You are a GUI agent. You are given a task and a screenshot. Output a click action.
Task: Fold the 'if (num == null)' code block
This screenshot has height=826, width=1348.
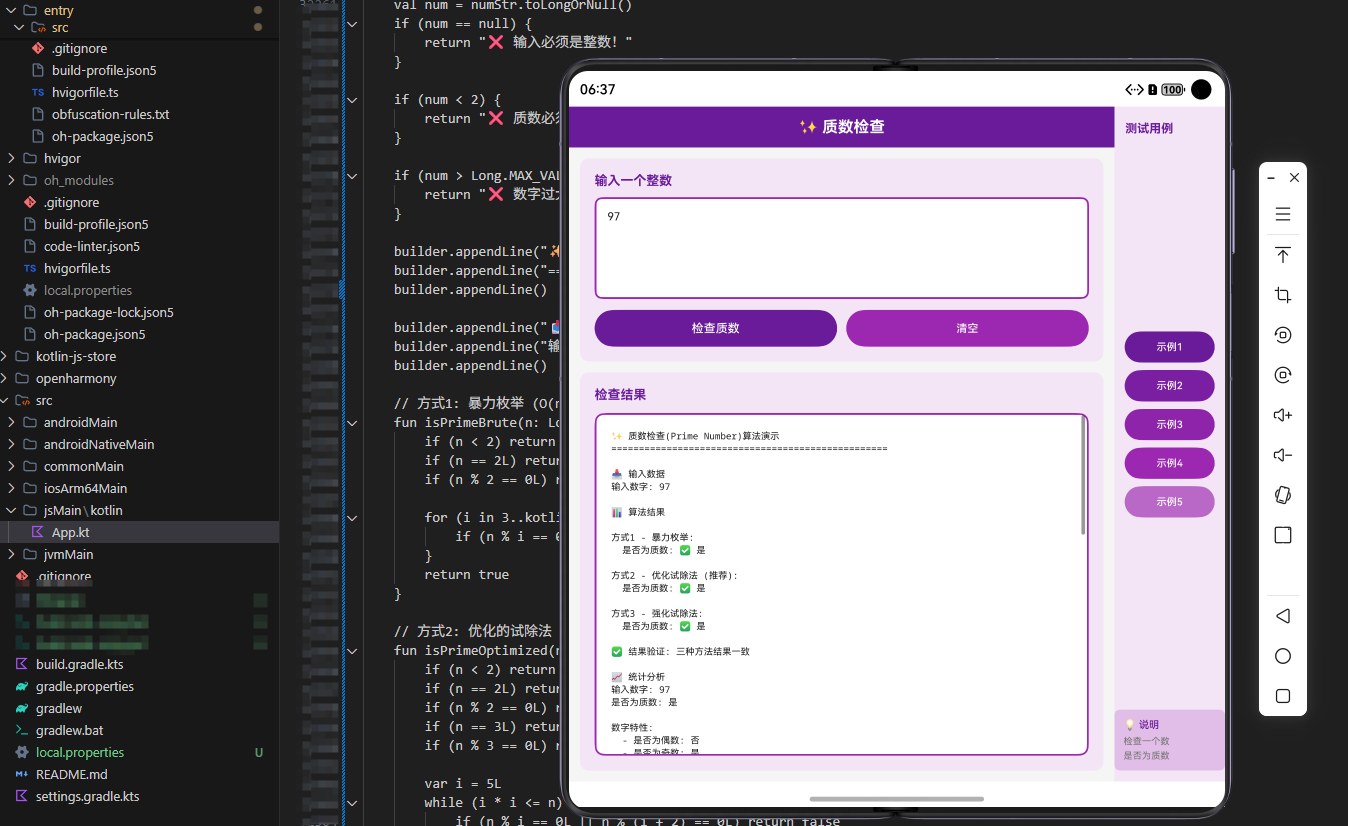click(351, 23)
